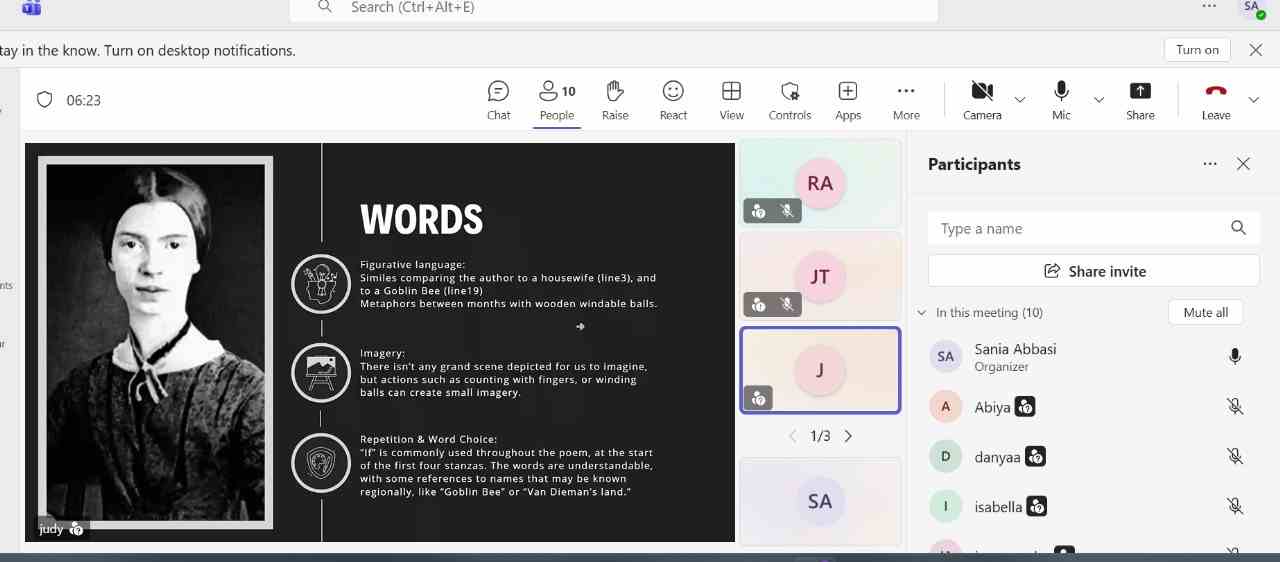1280x562 pixels.
Task: Share your screen with Share button
Action: tap(1140, 100)
